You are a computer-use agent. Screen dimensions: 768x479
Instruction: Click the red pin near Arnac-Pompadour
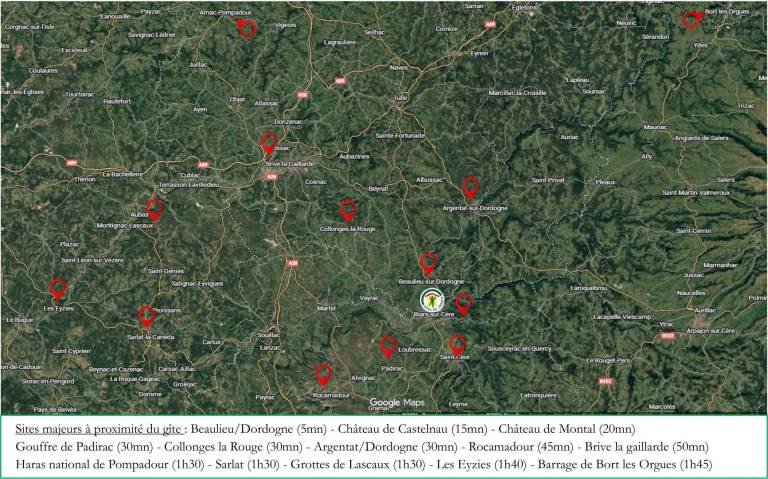pyautogui.click(x=247, y=28)
